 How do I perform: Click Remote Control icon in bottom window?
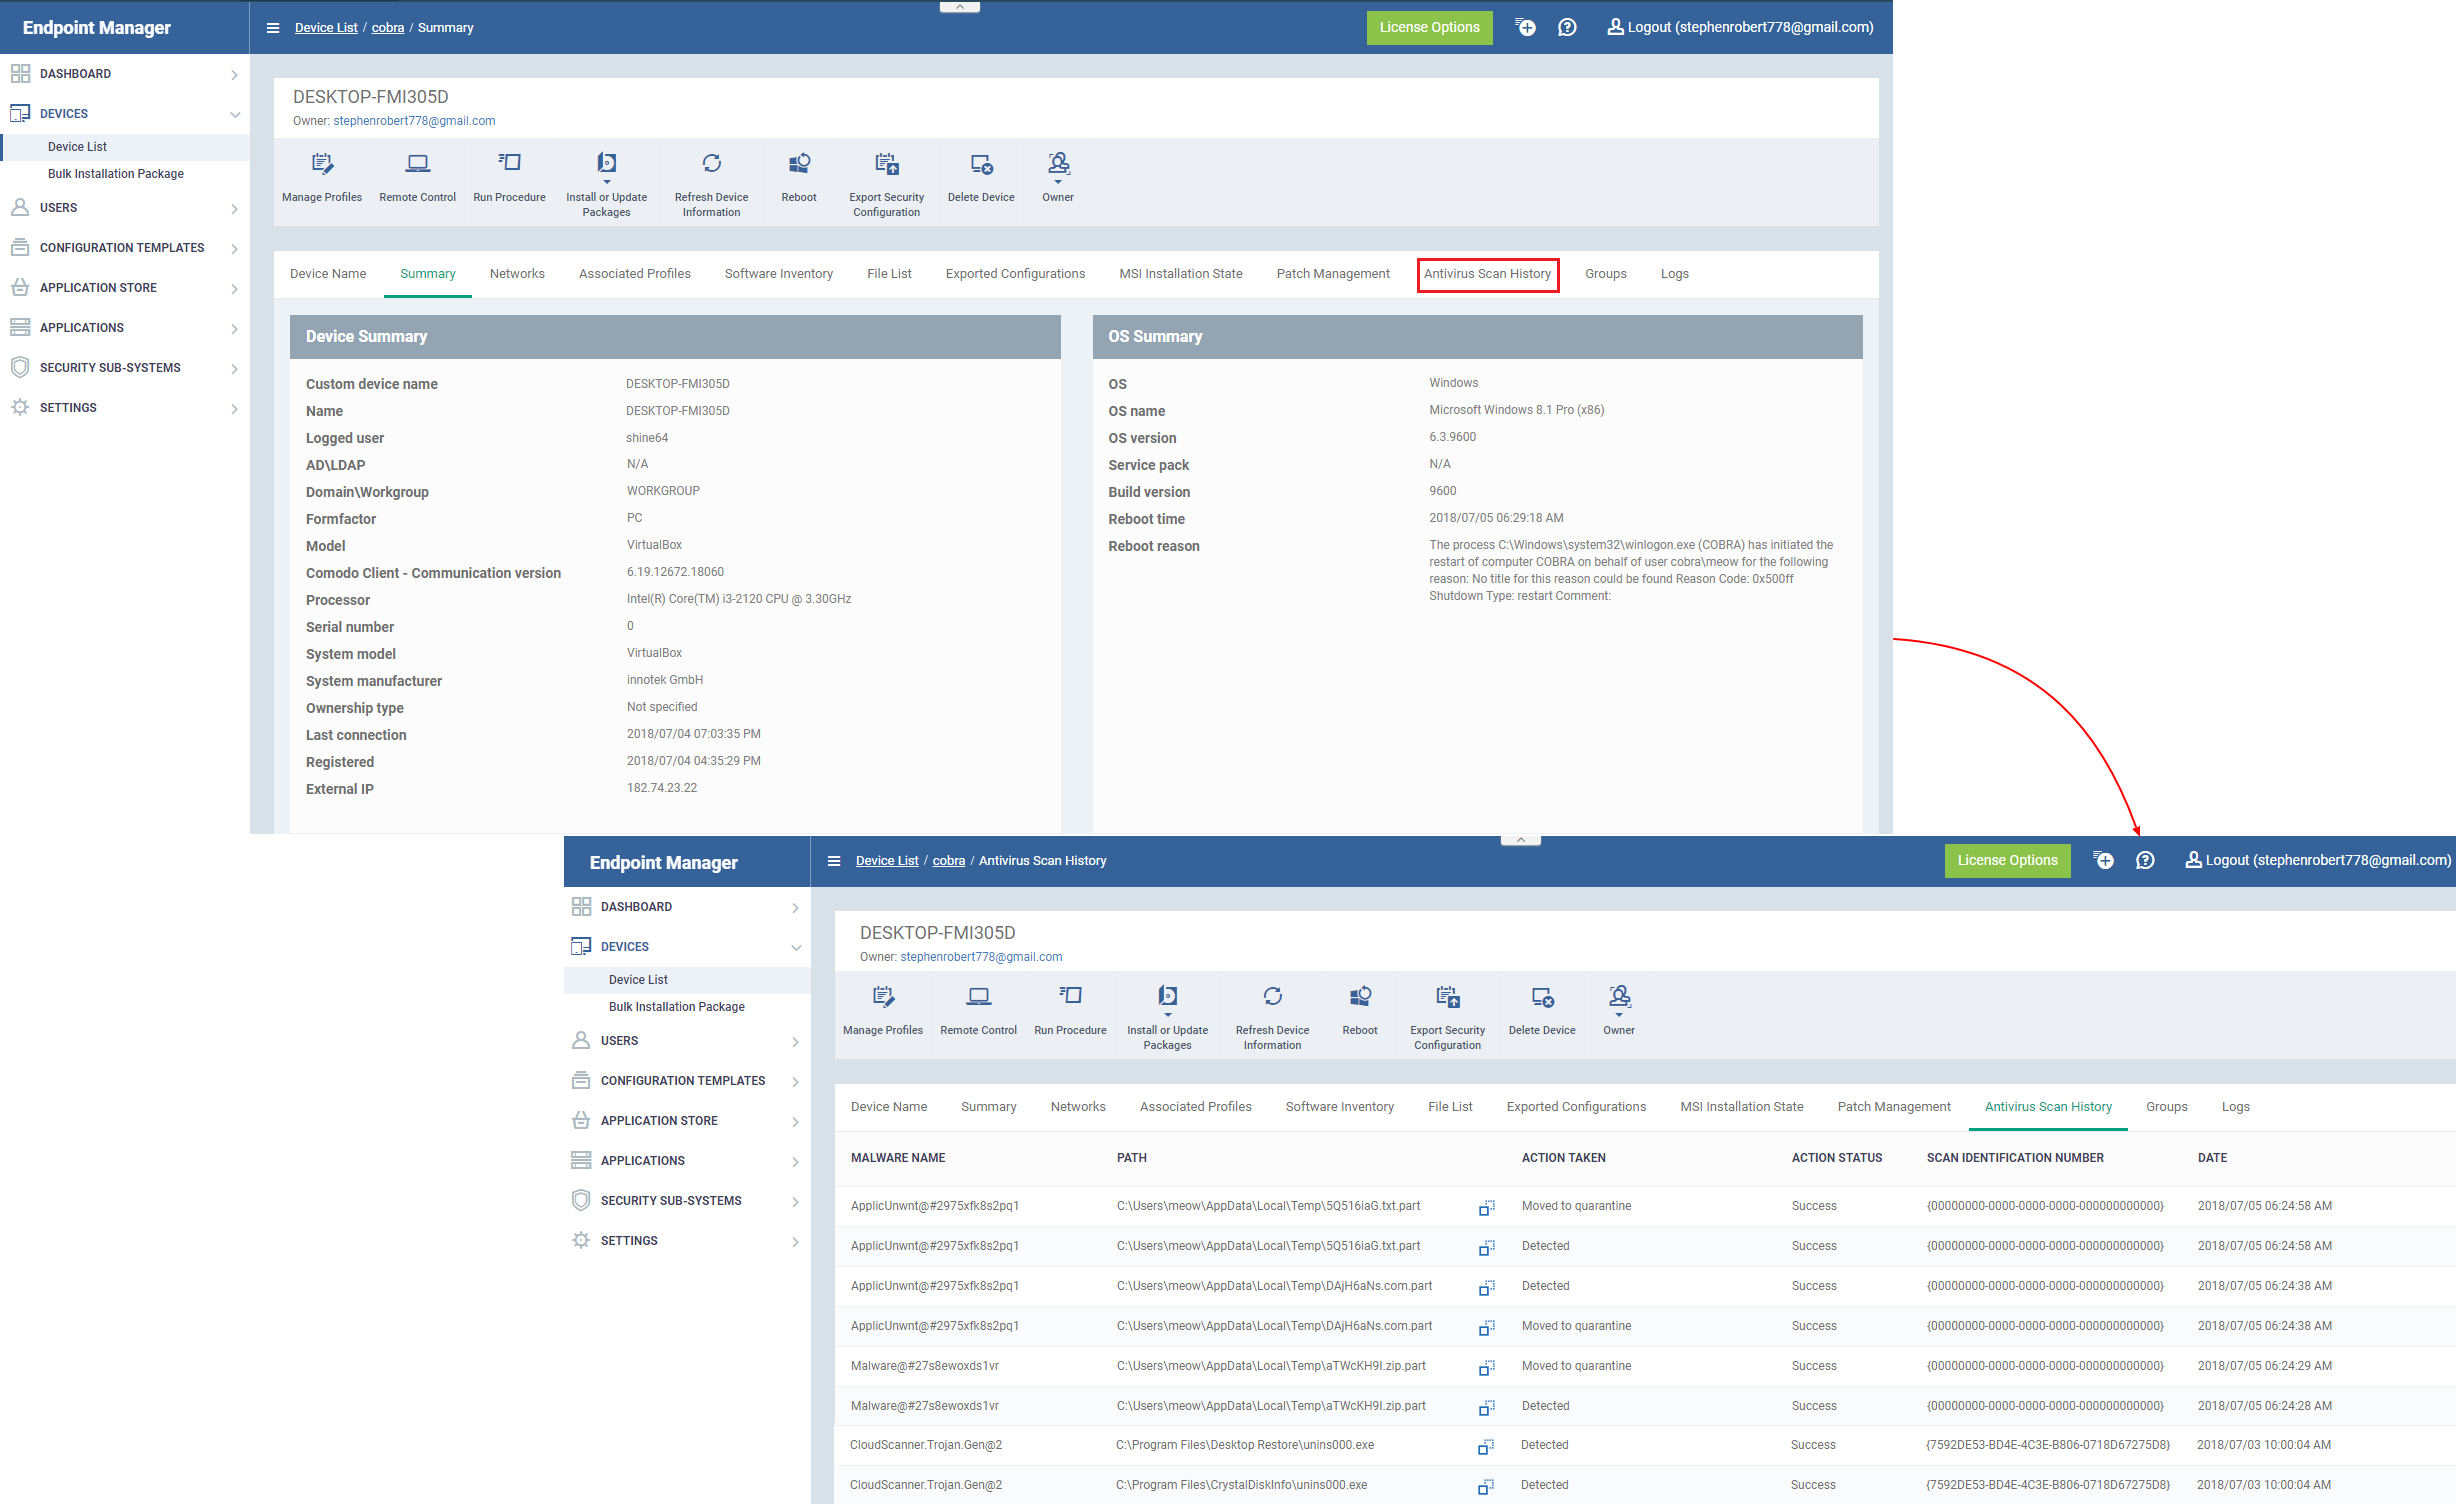[x=979, y=997]
